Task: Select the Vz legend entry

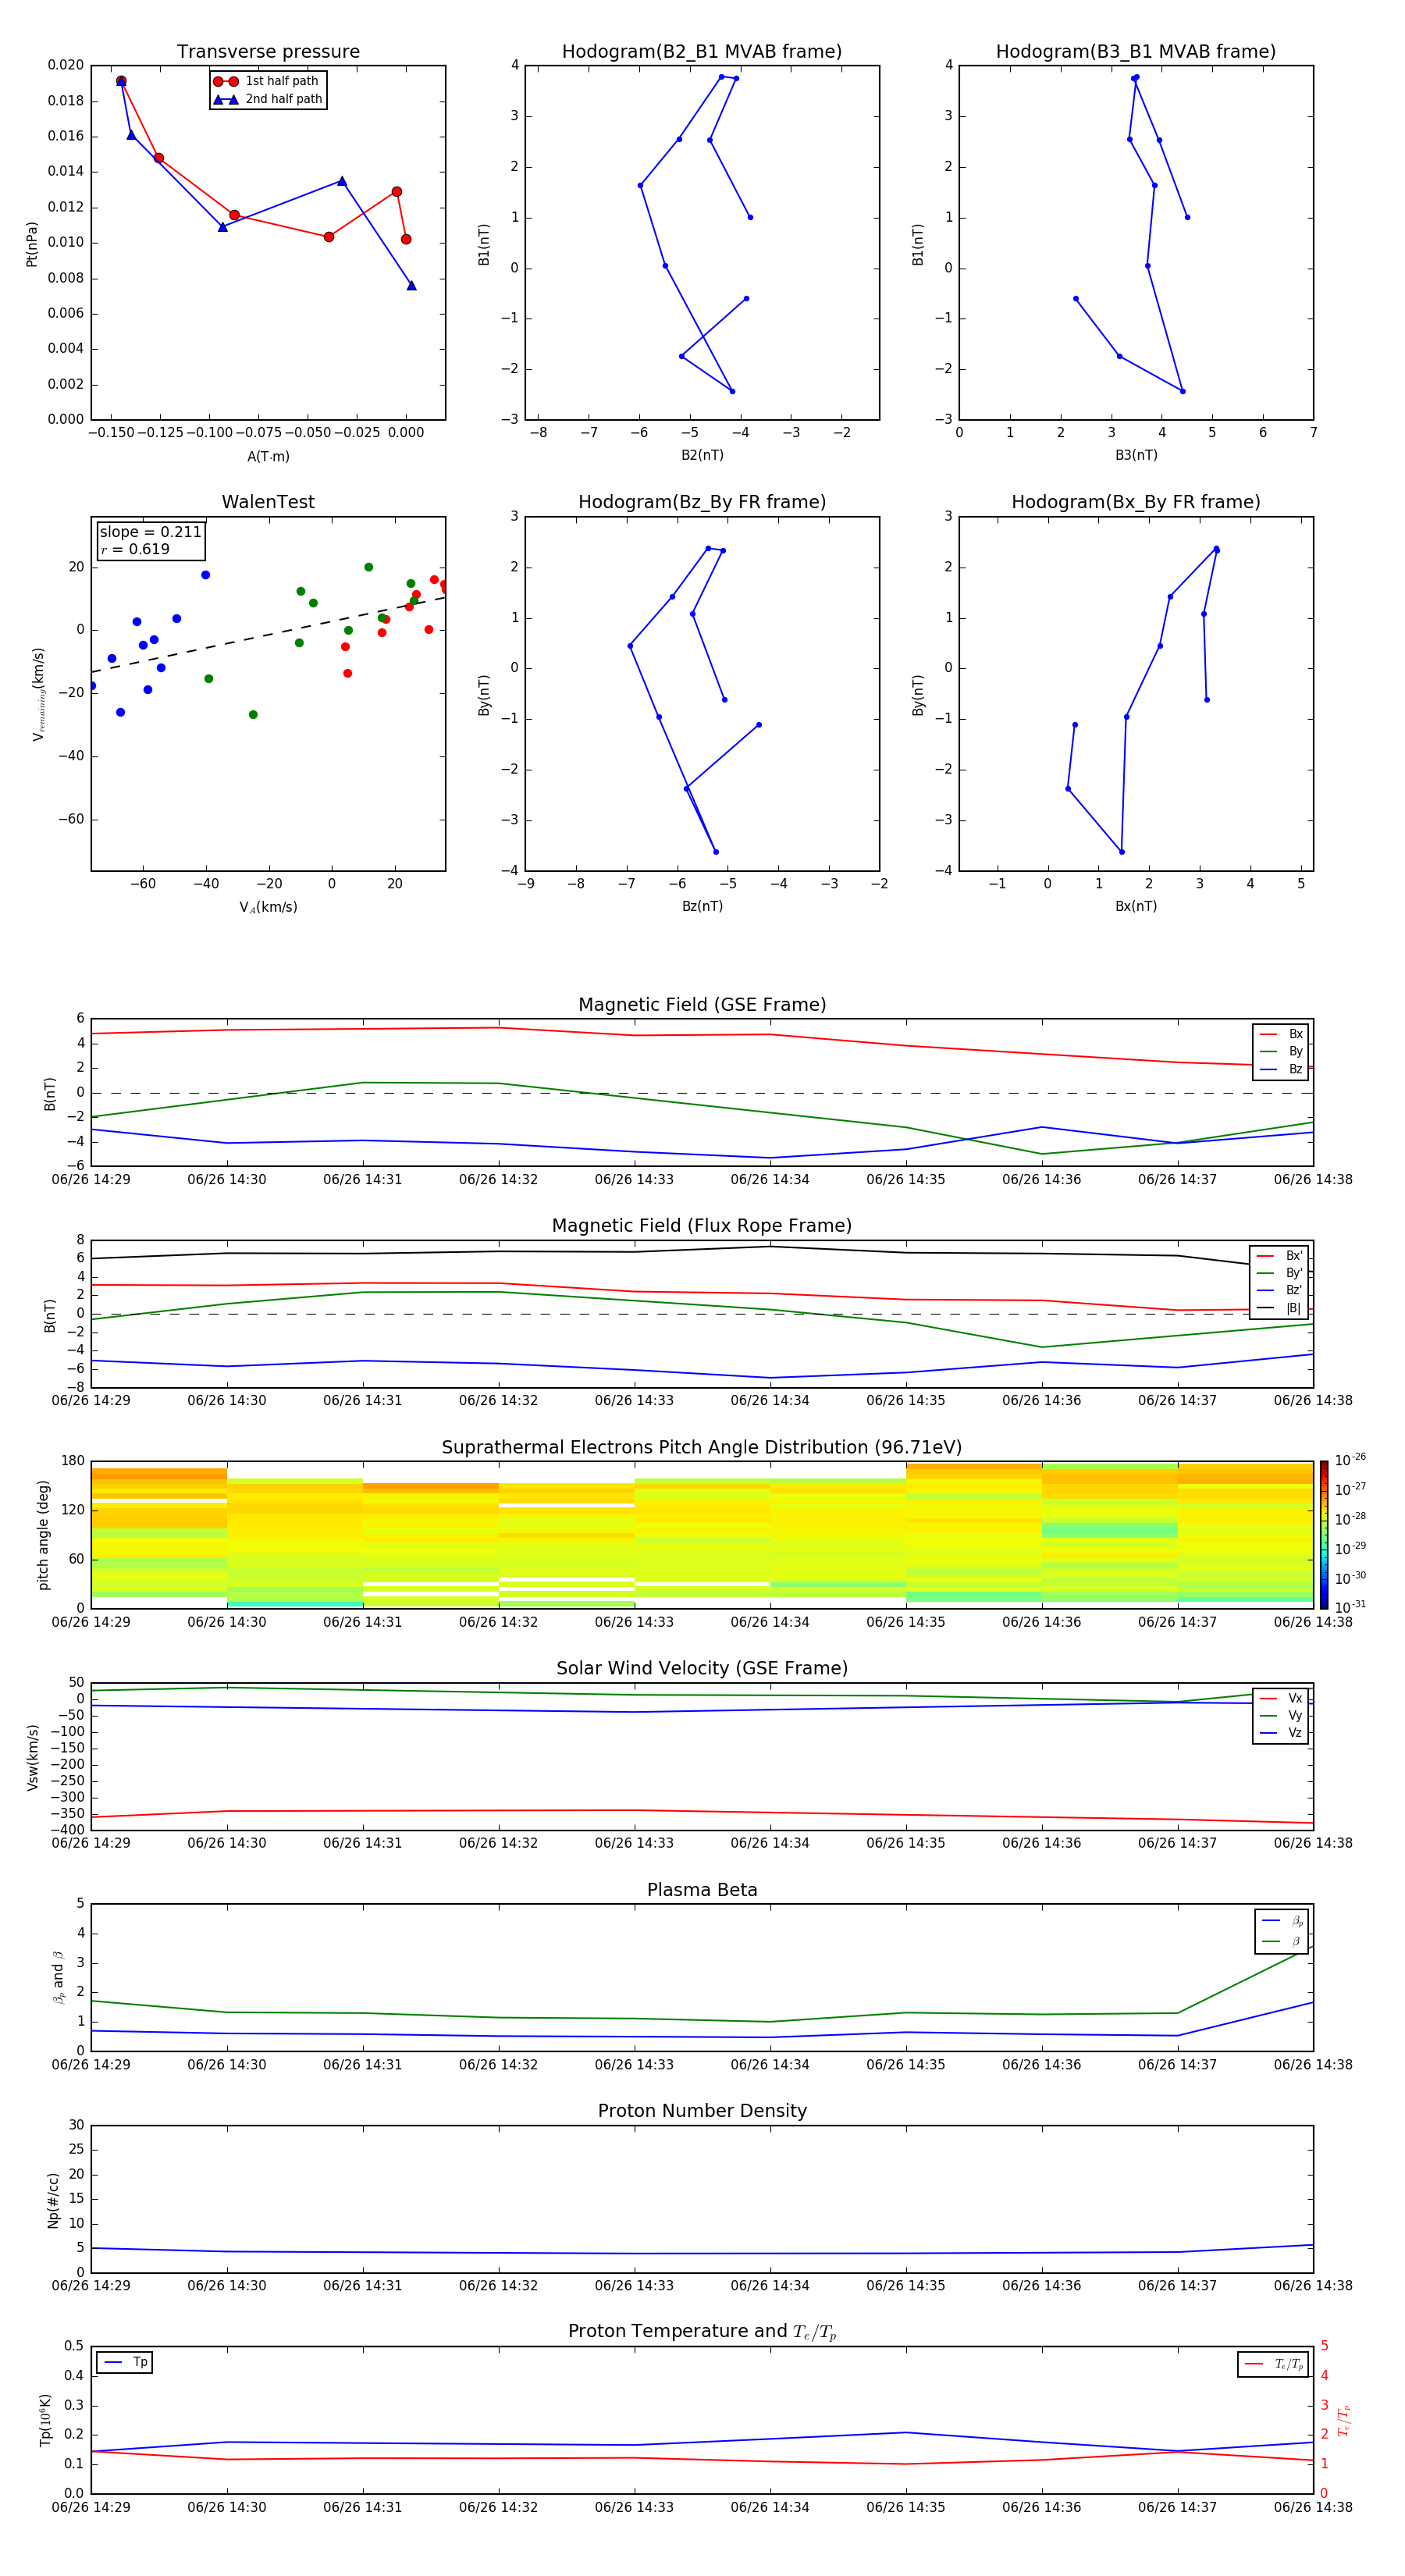Action: pyautogui.click(x=1281, y=1733)
